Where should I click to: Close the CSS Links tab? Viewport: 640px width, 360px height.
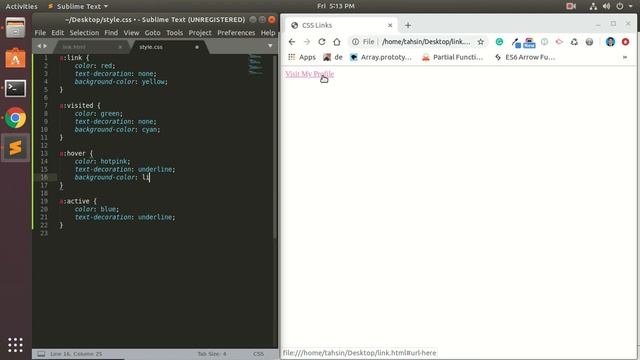[390, 25]
